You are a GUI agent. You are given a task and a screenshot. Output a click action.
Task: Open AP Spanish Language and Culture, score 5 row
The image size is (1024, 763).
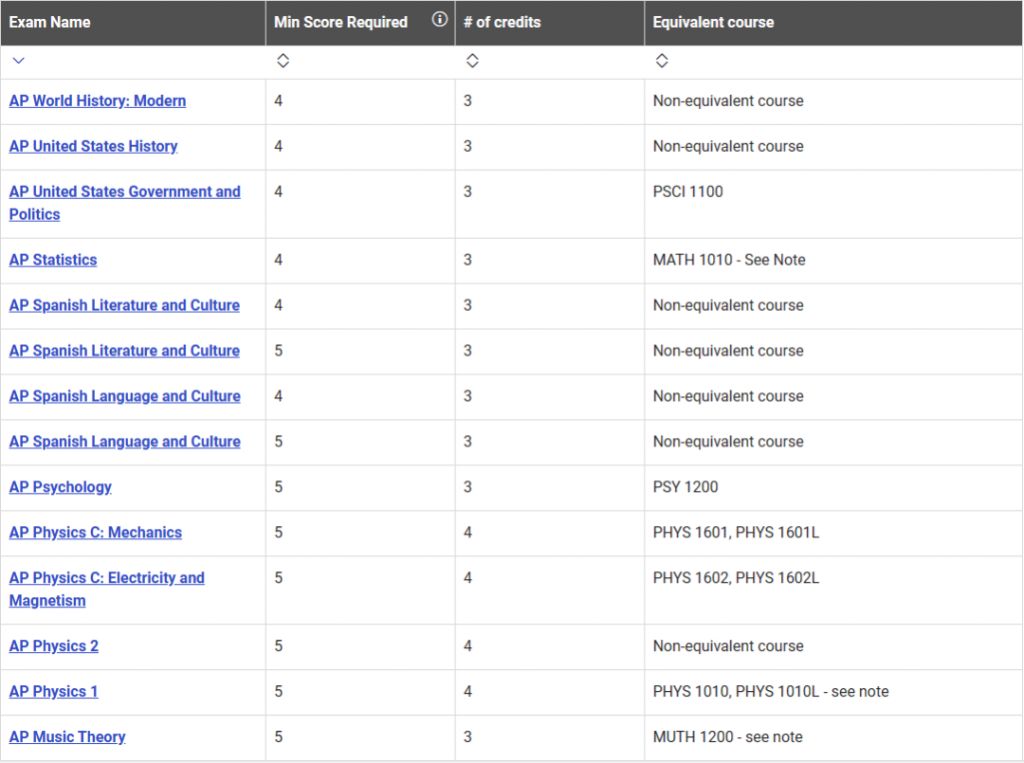(124, 442)
